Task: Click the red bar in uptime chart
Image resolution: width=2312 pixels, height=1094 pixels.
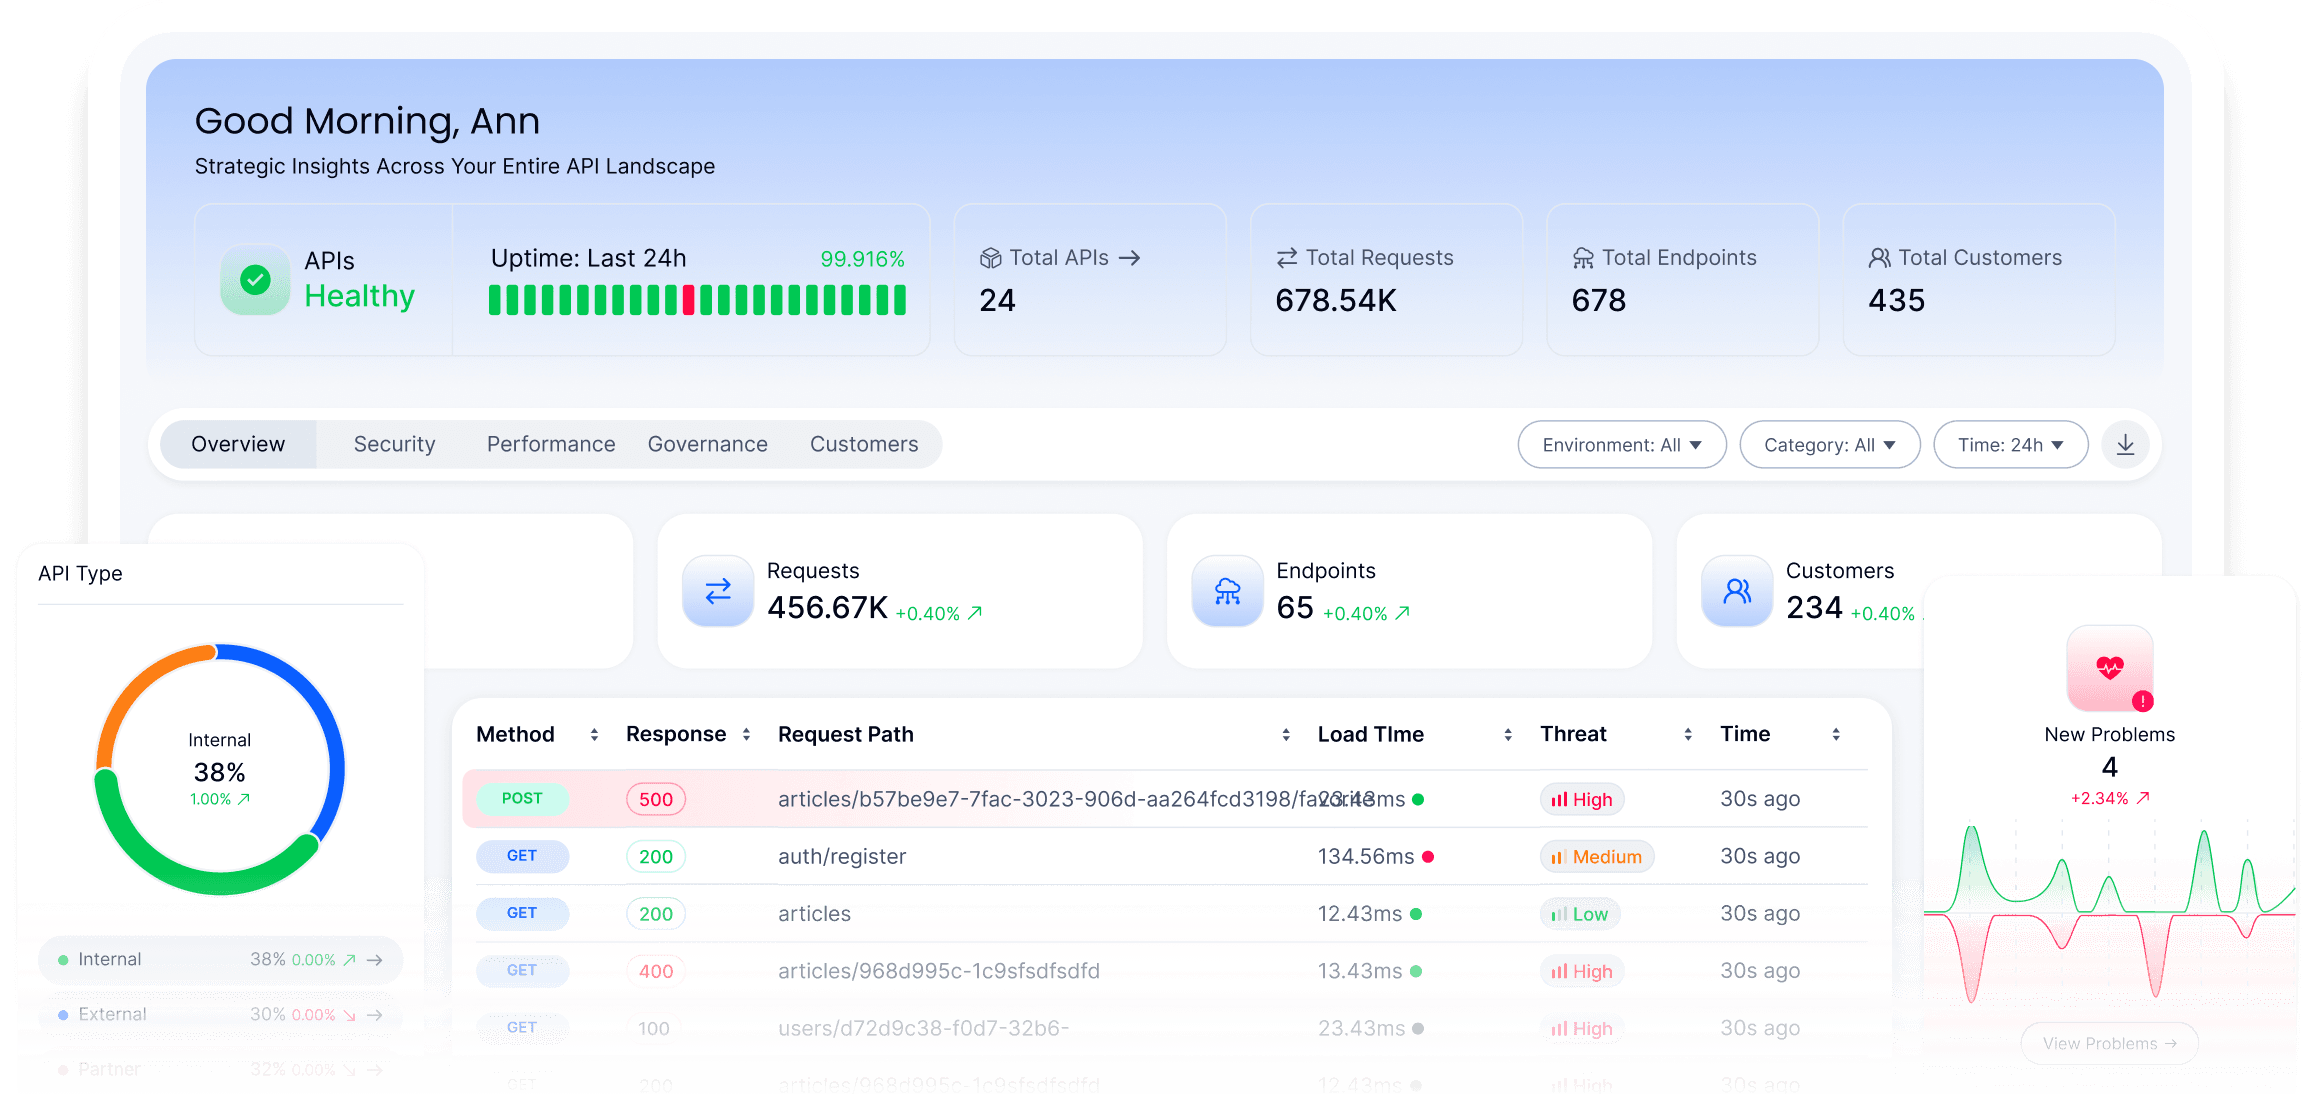Action: (x=689, y=300)
